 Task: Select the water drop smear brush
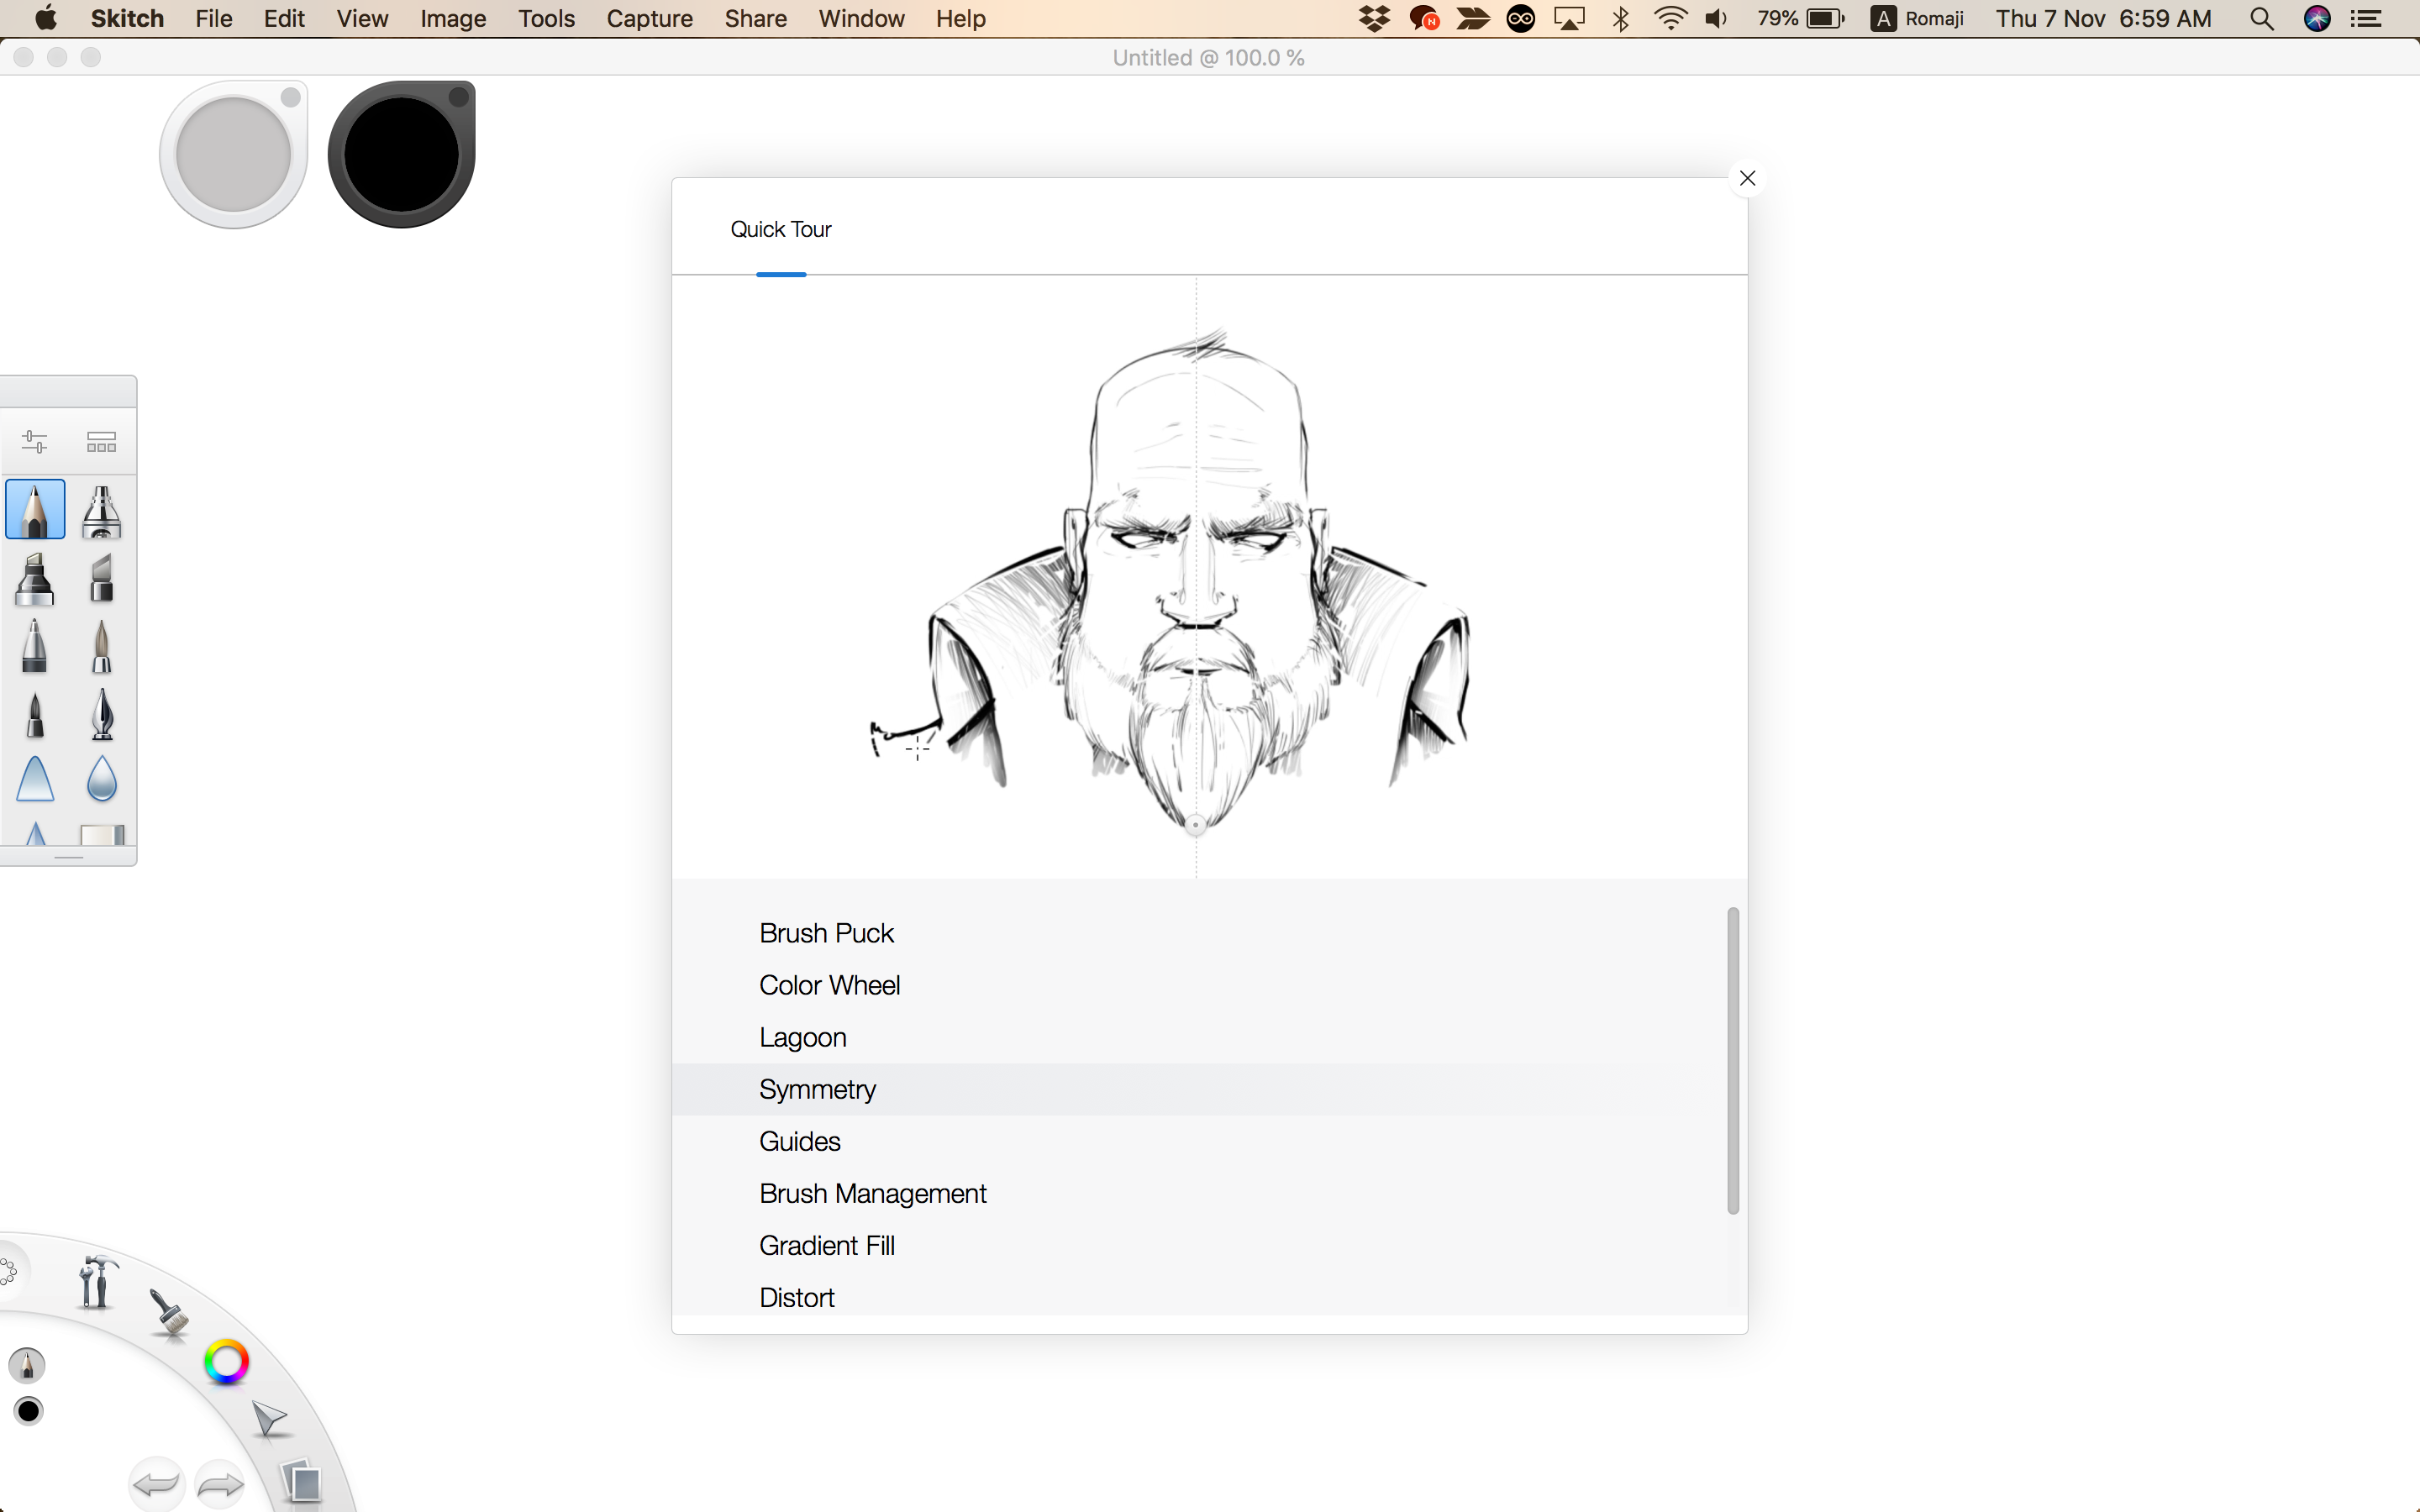pyautogui.click(x=101, y=779)
